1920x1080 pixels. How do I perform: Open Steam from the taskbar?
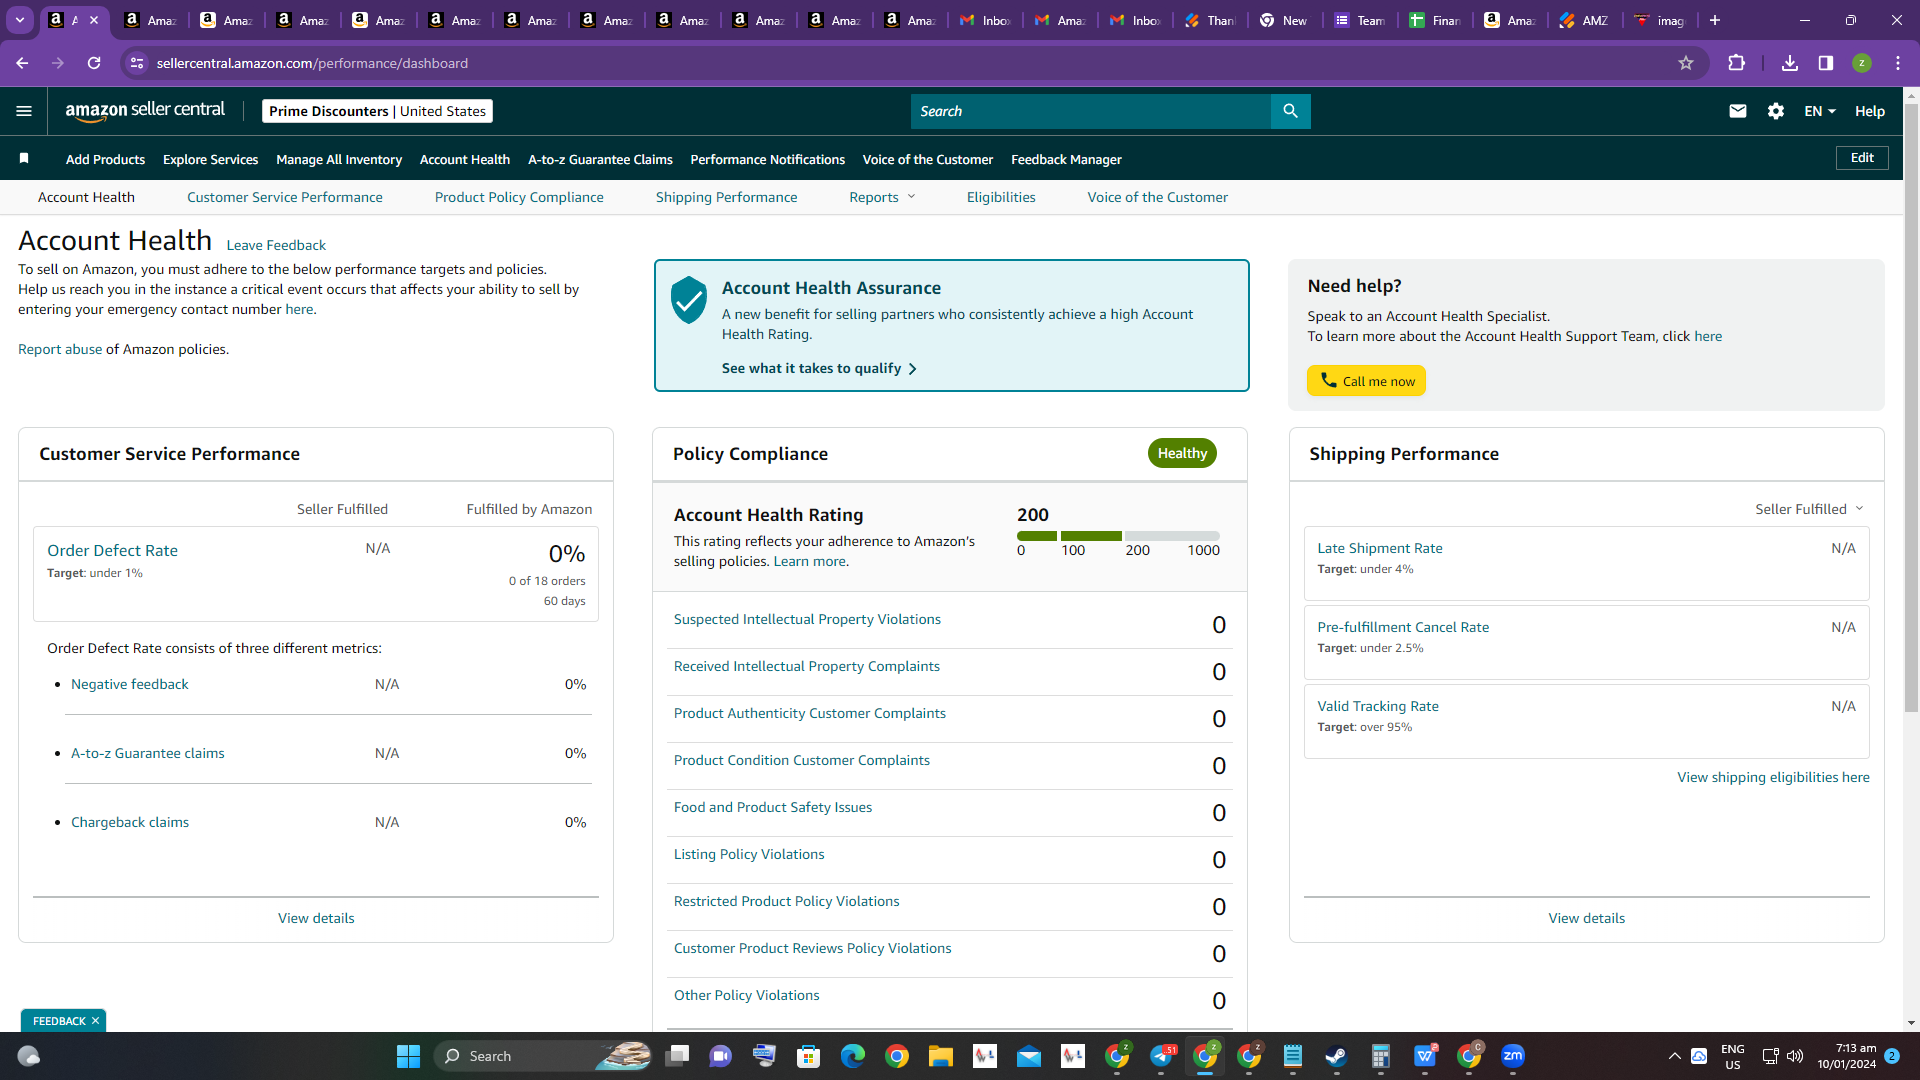pos(1337,1056)
